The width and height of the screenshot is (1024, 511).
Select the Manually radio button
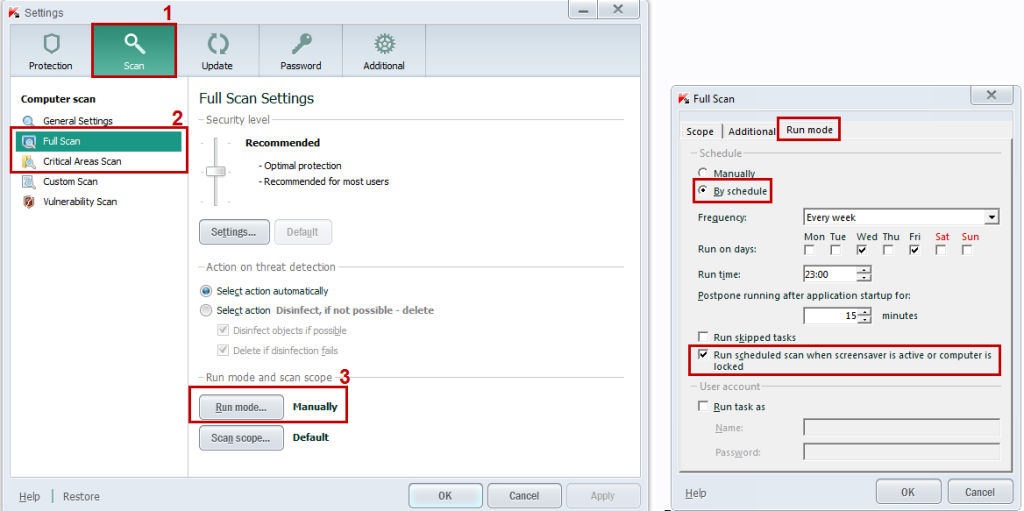(704, 173)
